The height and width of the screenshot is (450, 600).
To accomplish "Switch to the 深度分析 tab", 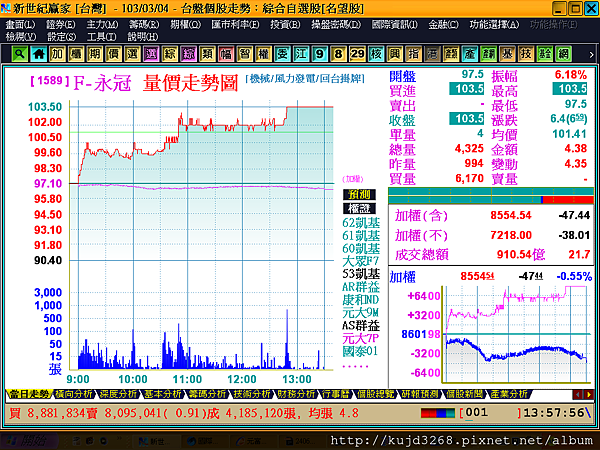I will click(118, 394).
